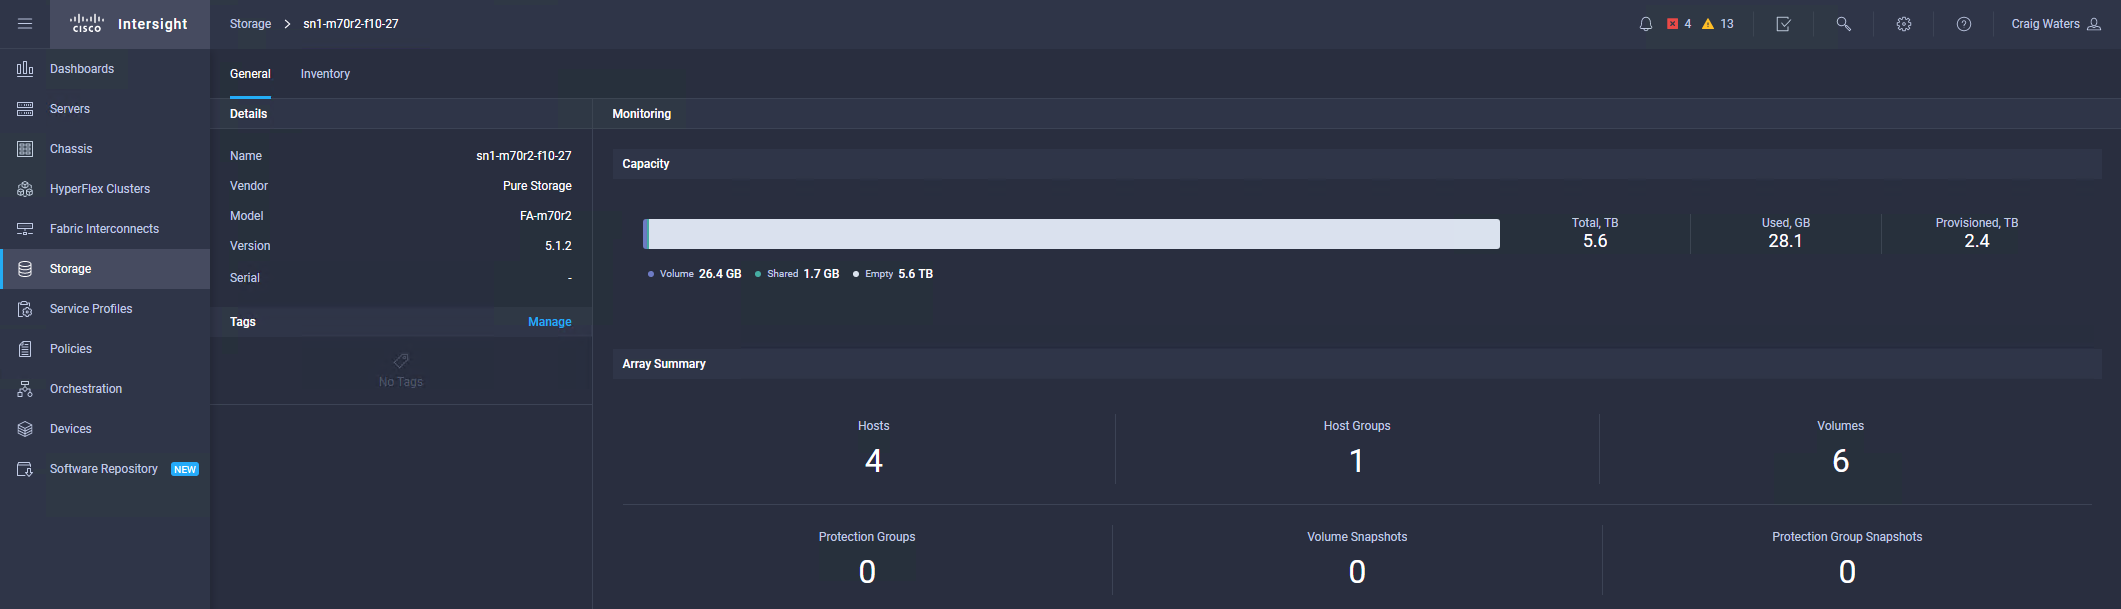Click the Volumes count of 6

click(1840, 461)
